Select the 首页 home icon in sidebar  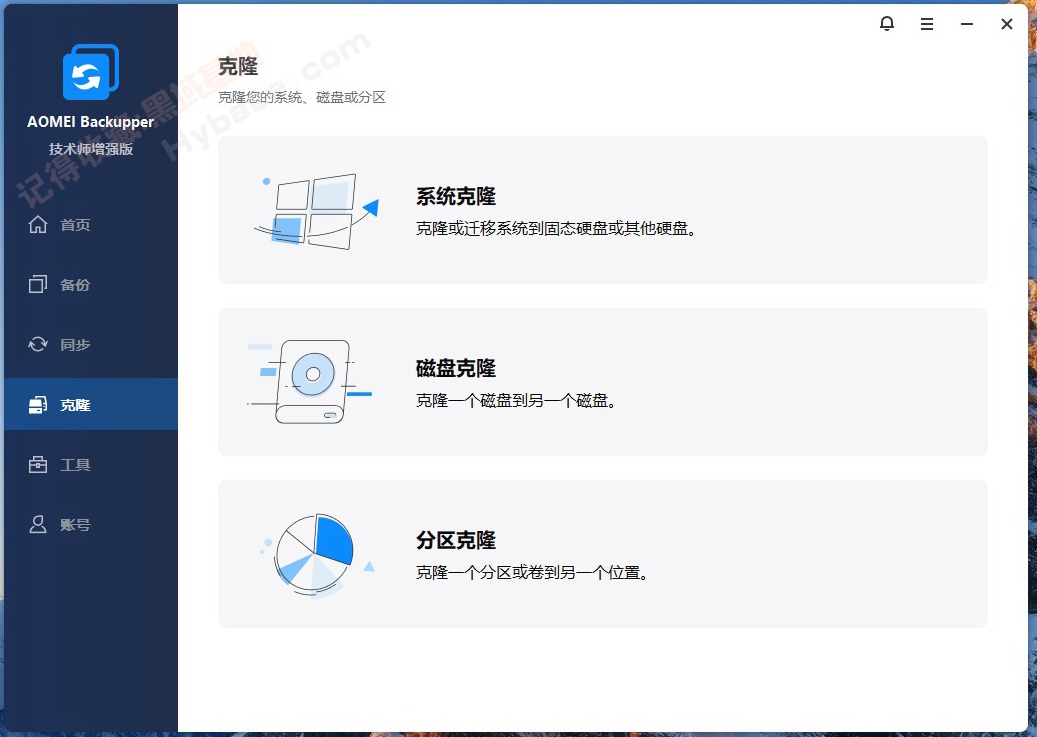(x=37, y=224)
